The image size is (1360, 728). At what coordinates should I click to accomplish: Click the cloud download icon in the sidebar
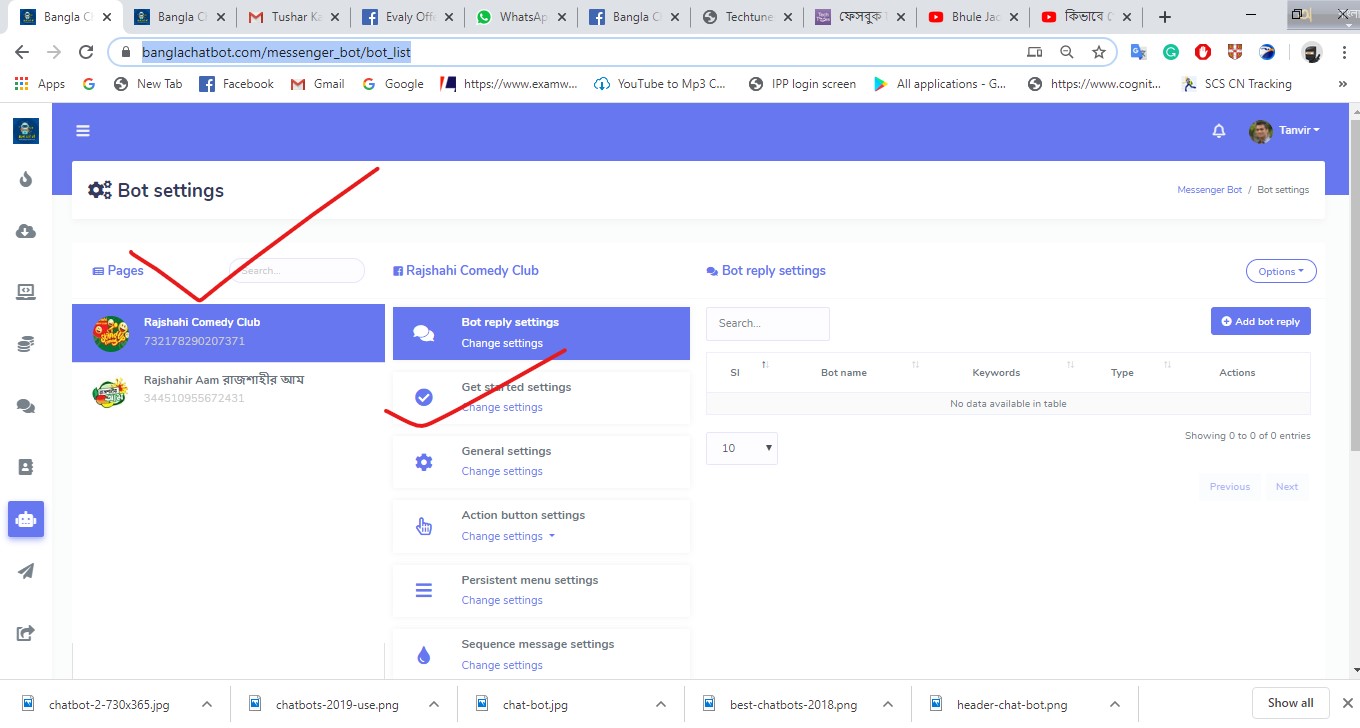(x=26, y=232)
